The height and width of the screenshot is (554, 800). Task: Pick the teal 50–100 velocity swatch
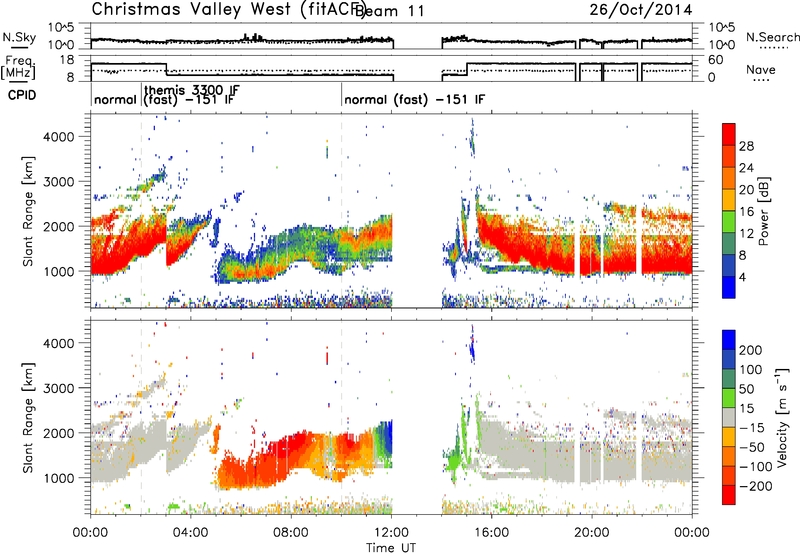tap(729, 379)
